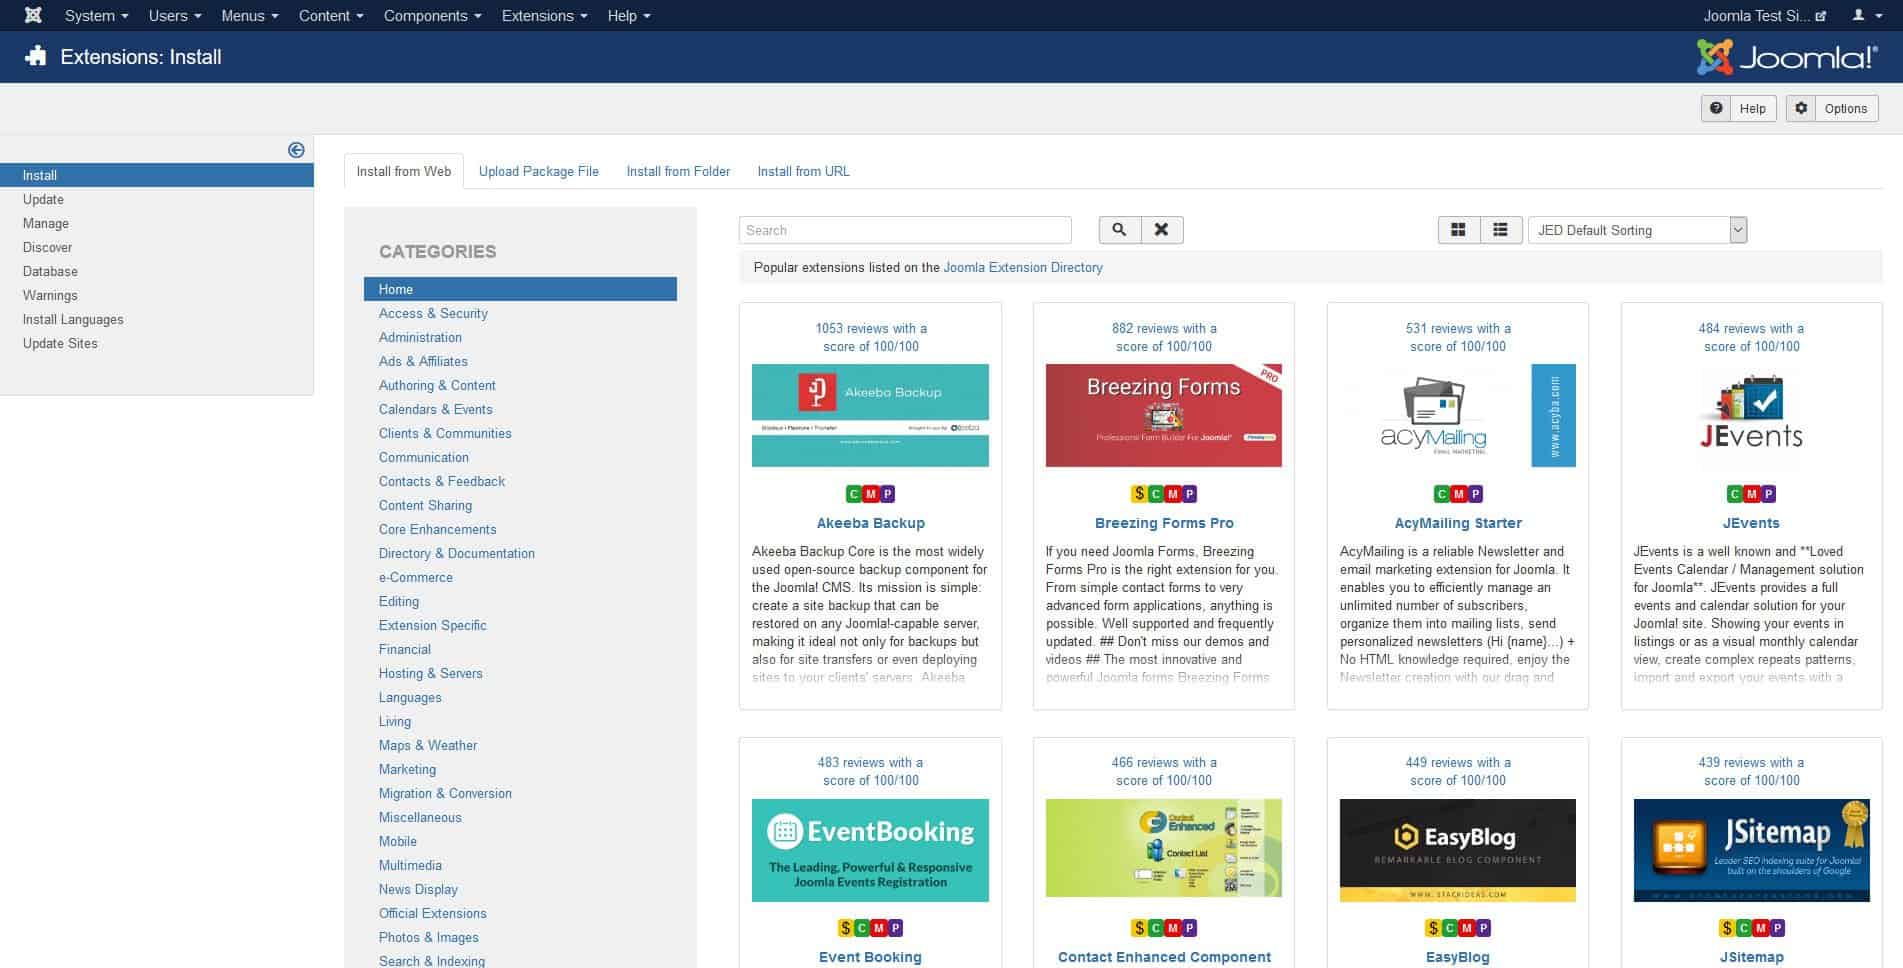Click the Akeeba Backup banner image

[870, 415]
